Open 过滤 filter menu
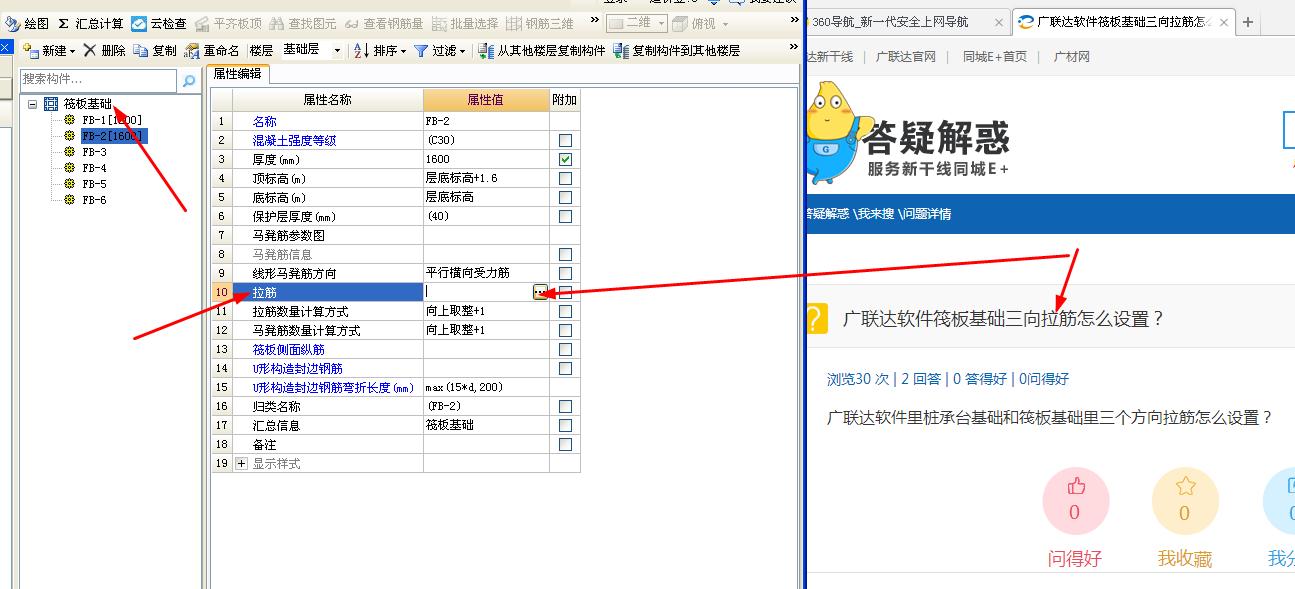 point(440,50)
